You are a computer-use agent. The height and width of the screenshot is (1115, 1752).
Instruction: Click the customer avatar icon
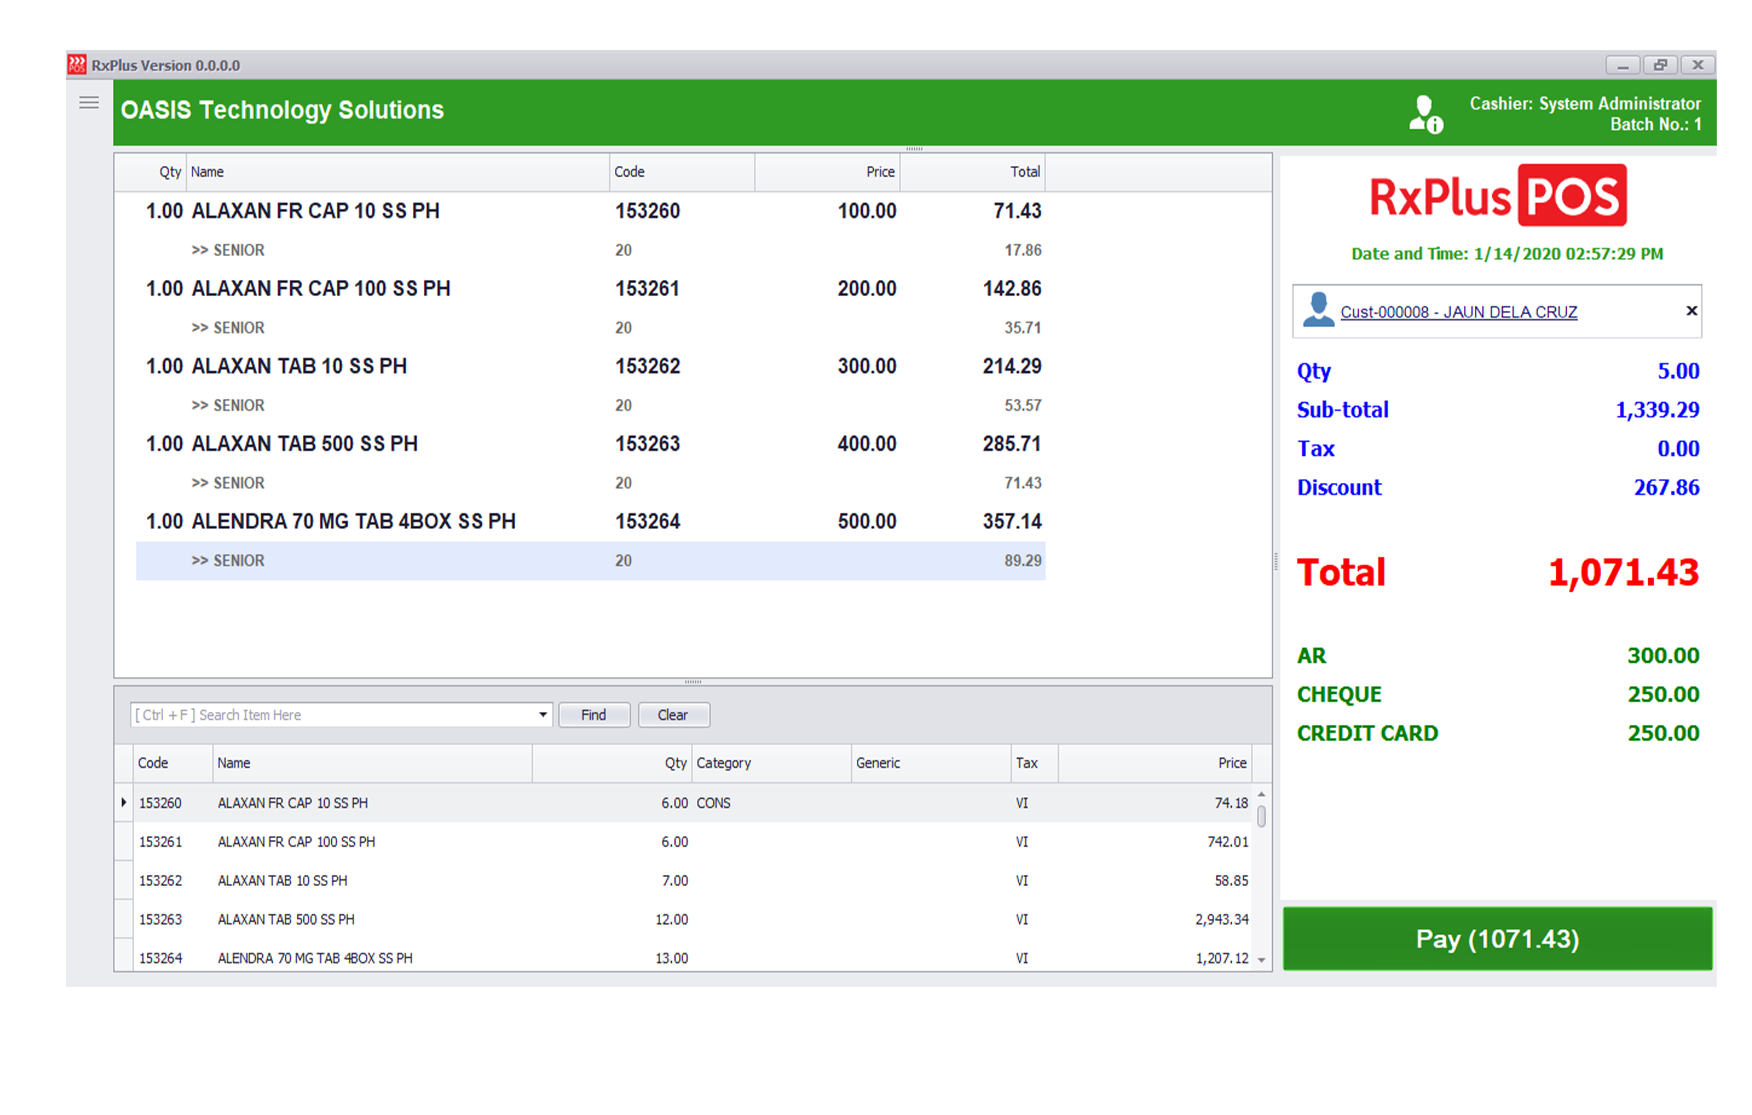1318,310
